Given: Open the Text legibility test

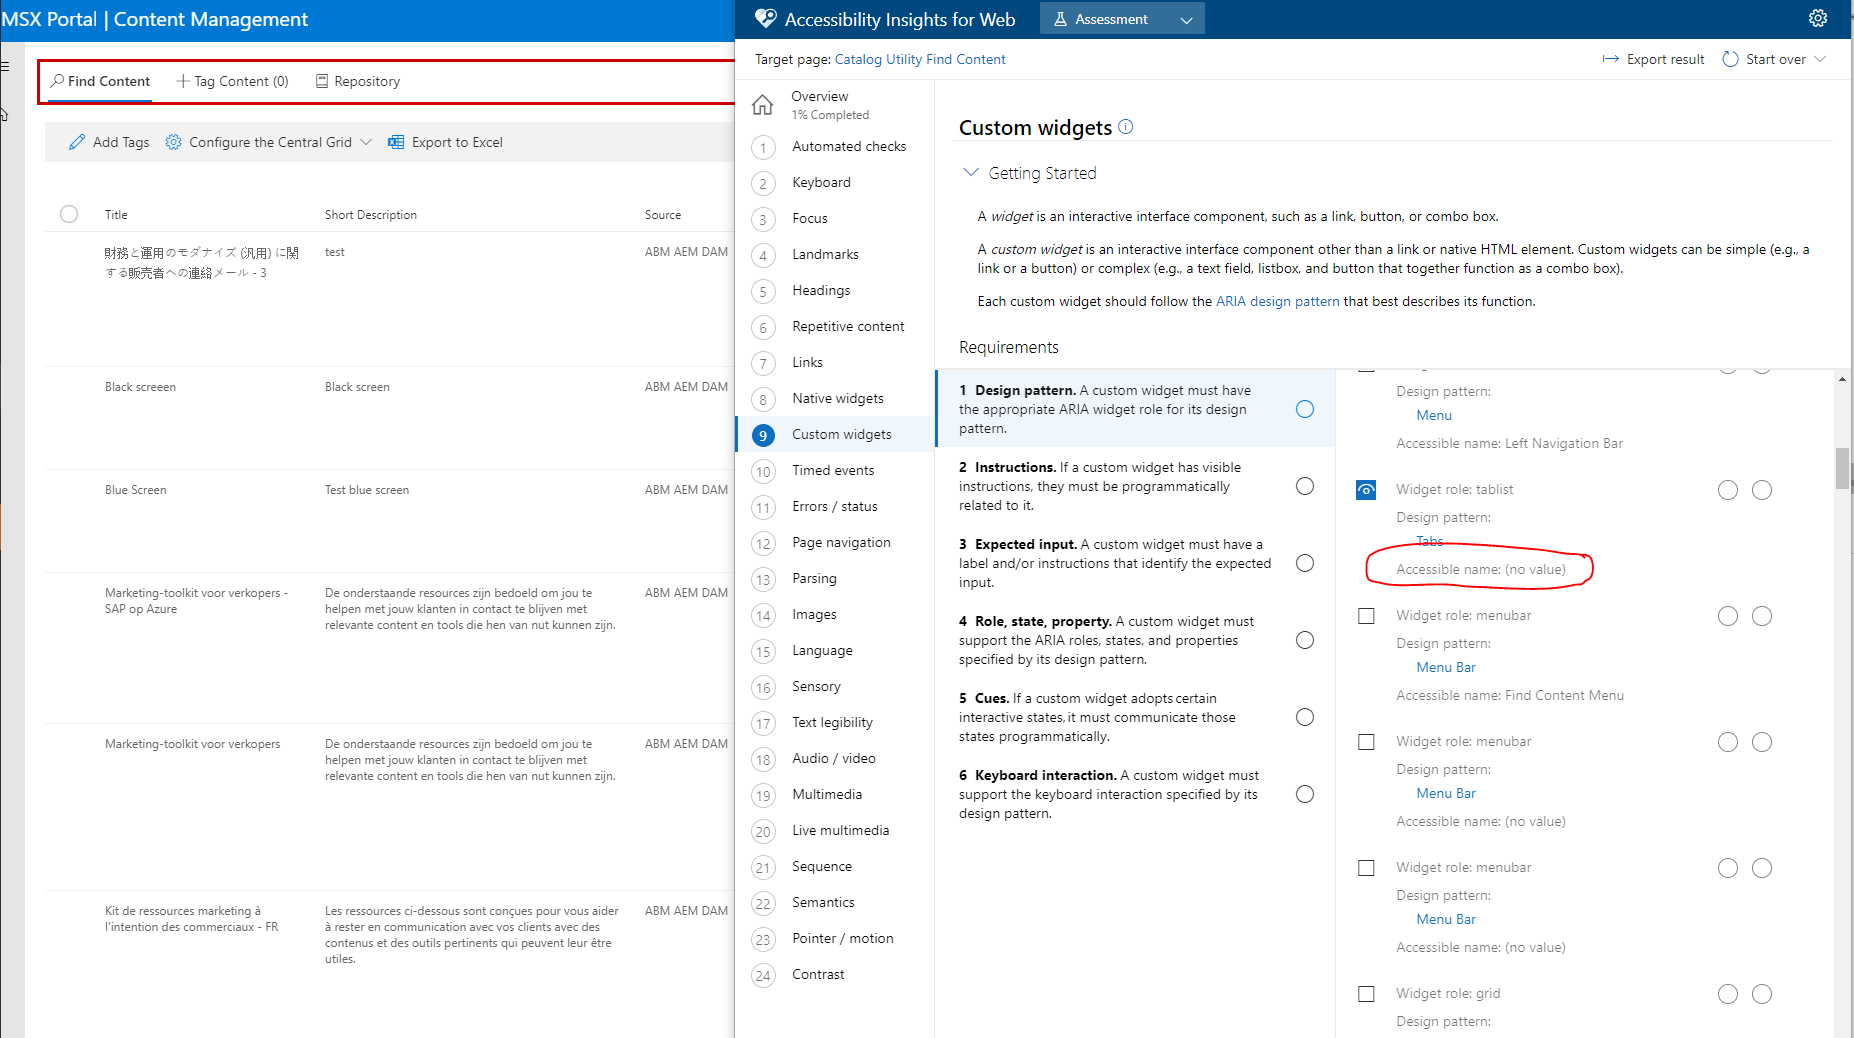Looking at the screenshot, I should pos(832,722).
